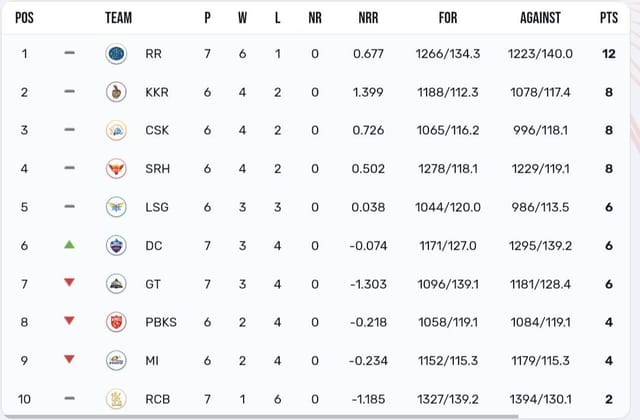Click MI's red down arrow indicator
The image size is (640, 420).
tap(69, 360)
